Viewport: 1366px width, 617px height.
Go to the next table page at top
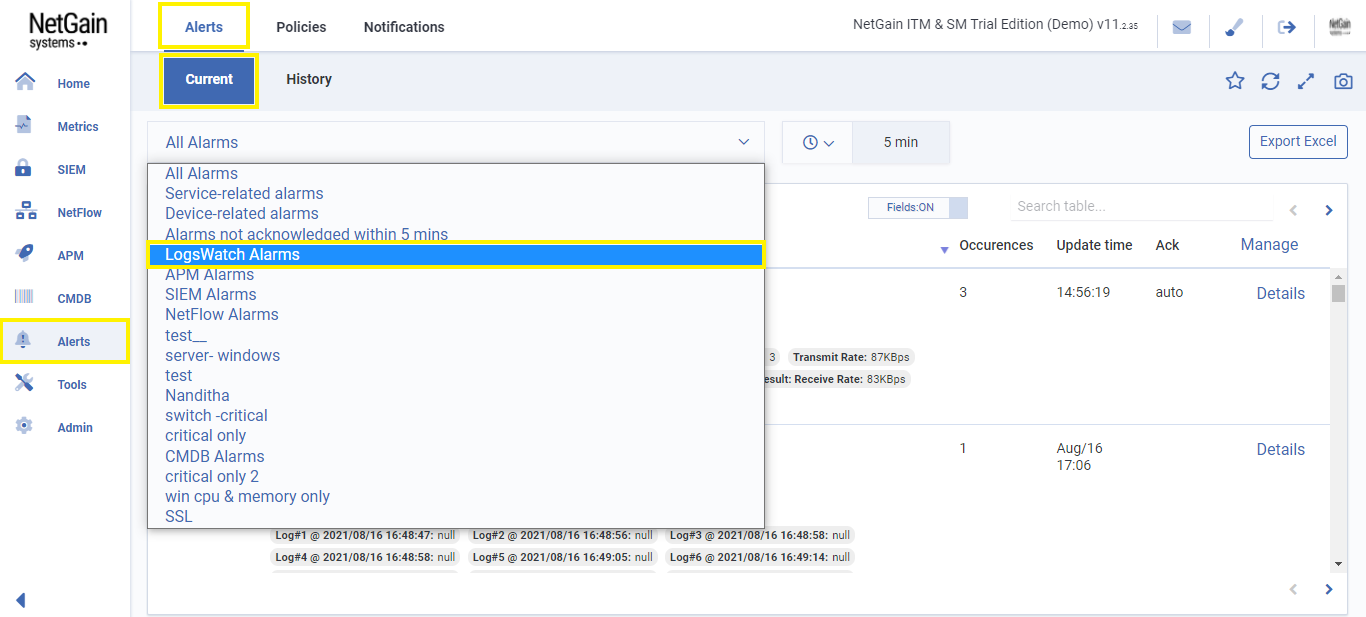click(1329, 210)
